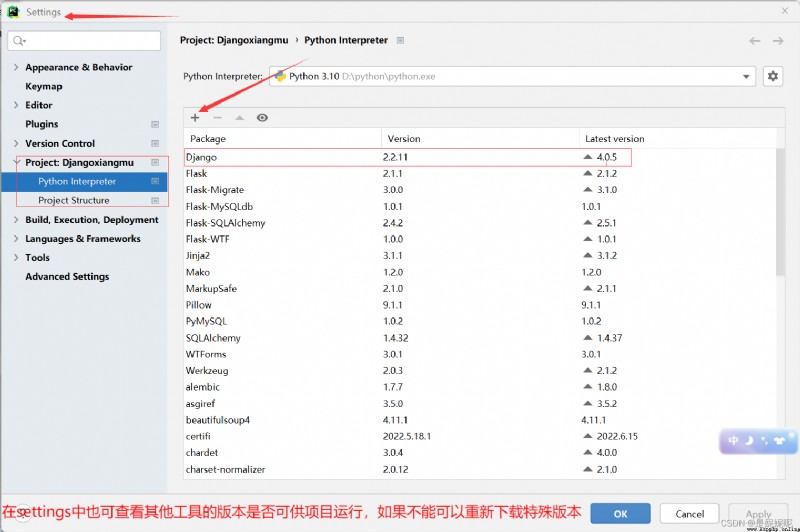
Task: Select the Flask-MySQLdb package row
Action: [480, 207]
